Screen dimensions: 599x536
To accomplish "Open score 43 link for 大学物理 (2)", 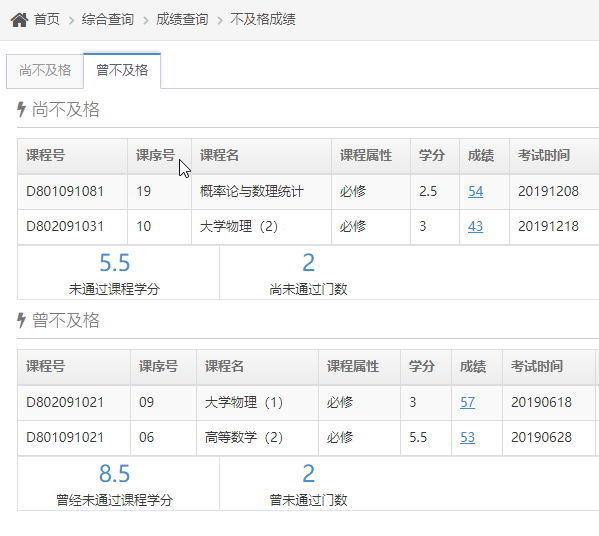I will pos(476,227).
